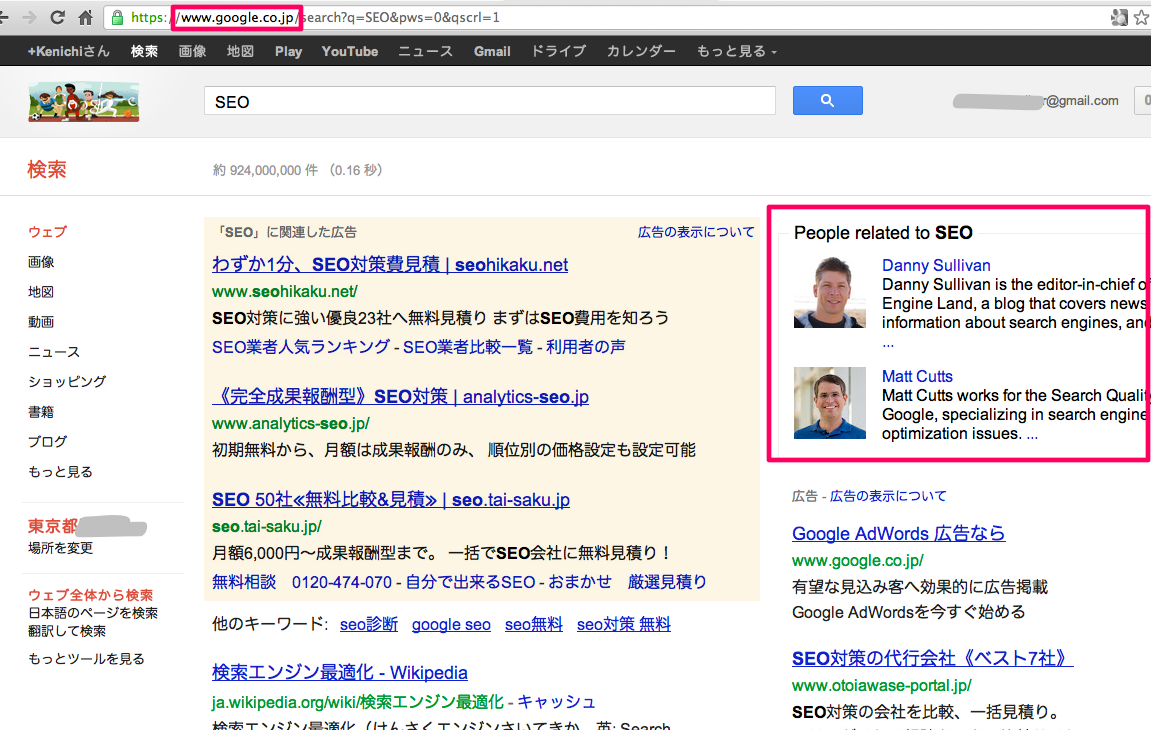Select 書籍 in the left sidebar
Screen dimensions: 1151x730
pyautogui.click(x=41, y=412)
